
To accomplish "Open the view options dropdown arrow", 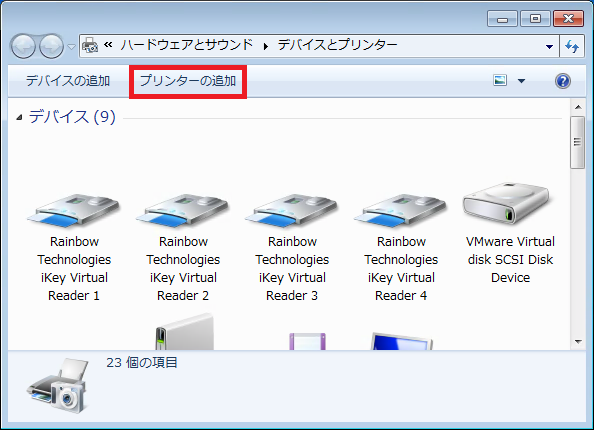I will pos(522,81).
